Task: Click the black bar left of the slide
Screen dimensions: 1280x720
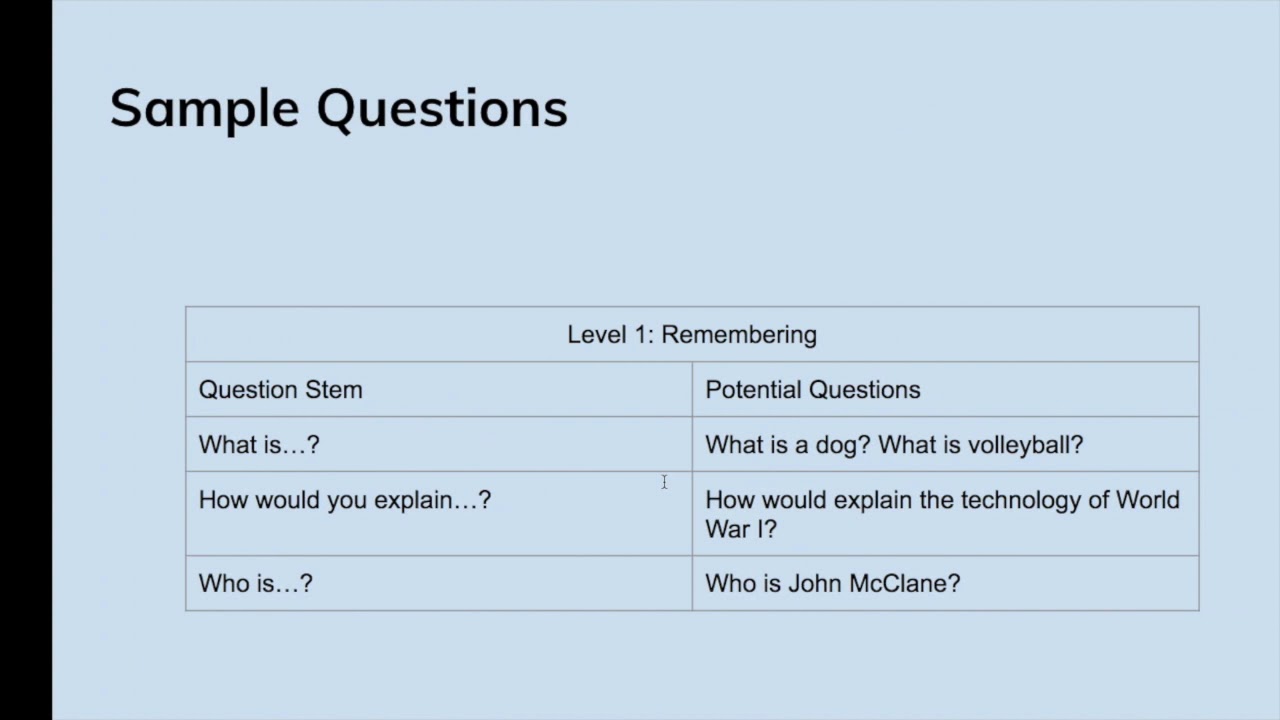Action: coord(26,360)
